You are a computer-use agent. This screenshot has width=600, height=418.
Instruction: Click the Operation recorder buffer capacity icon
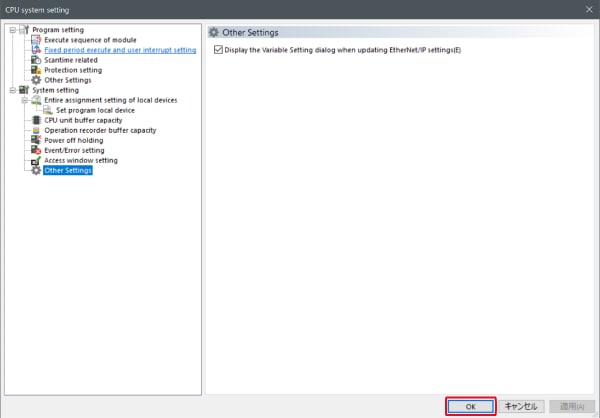click(x=36, y=130)
